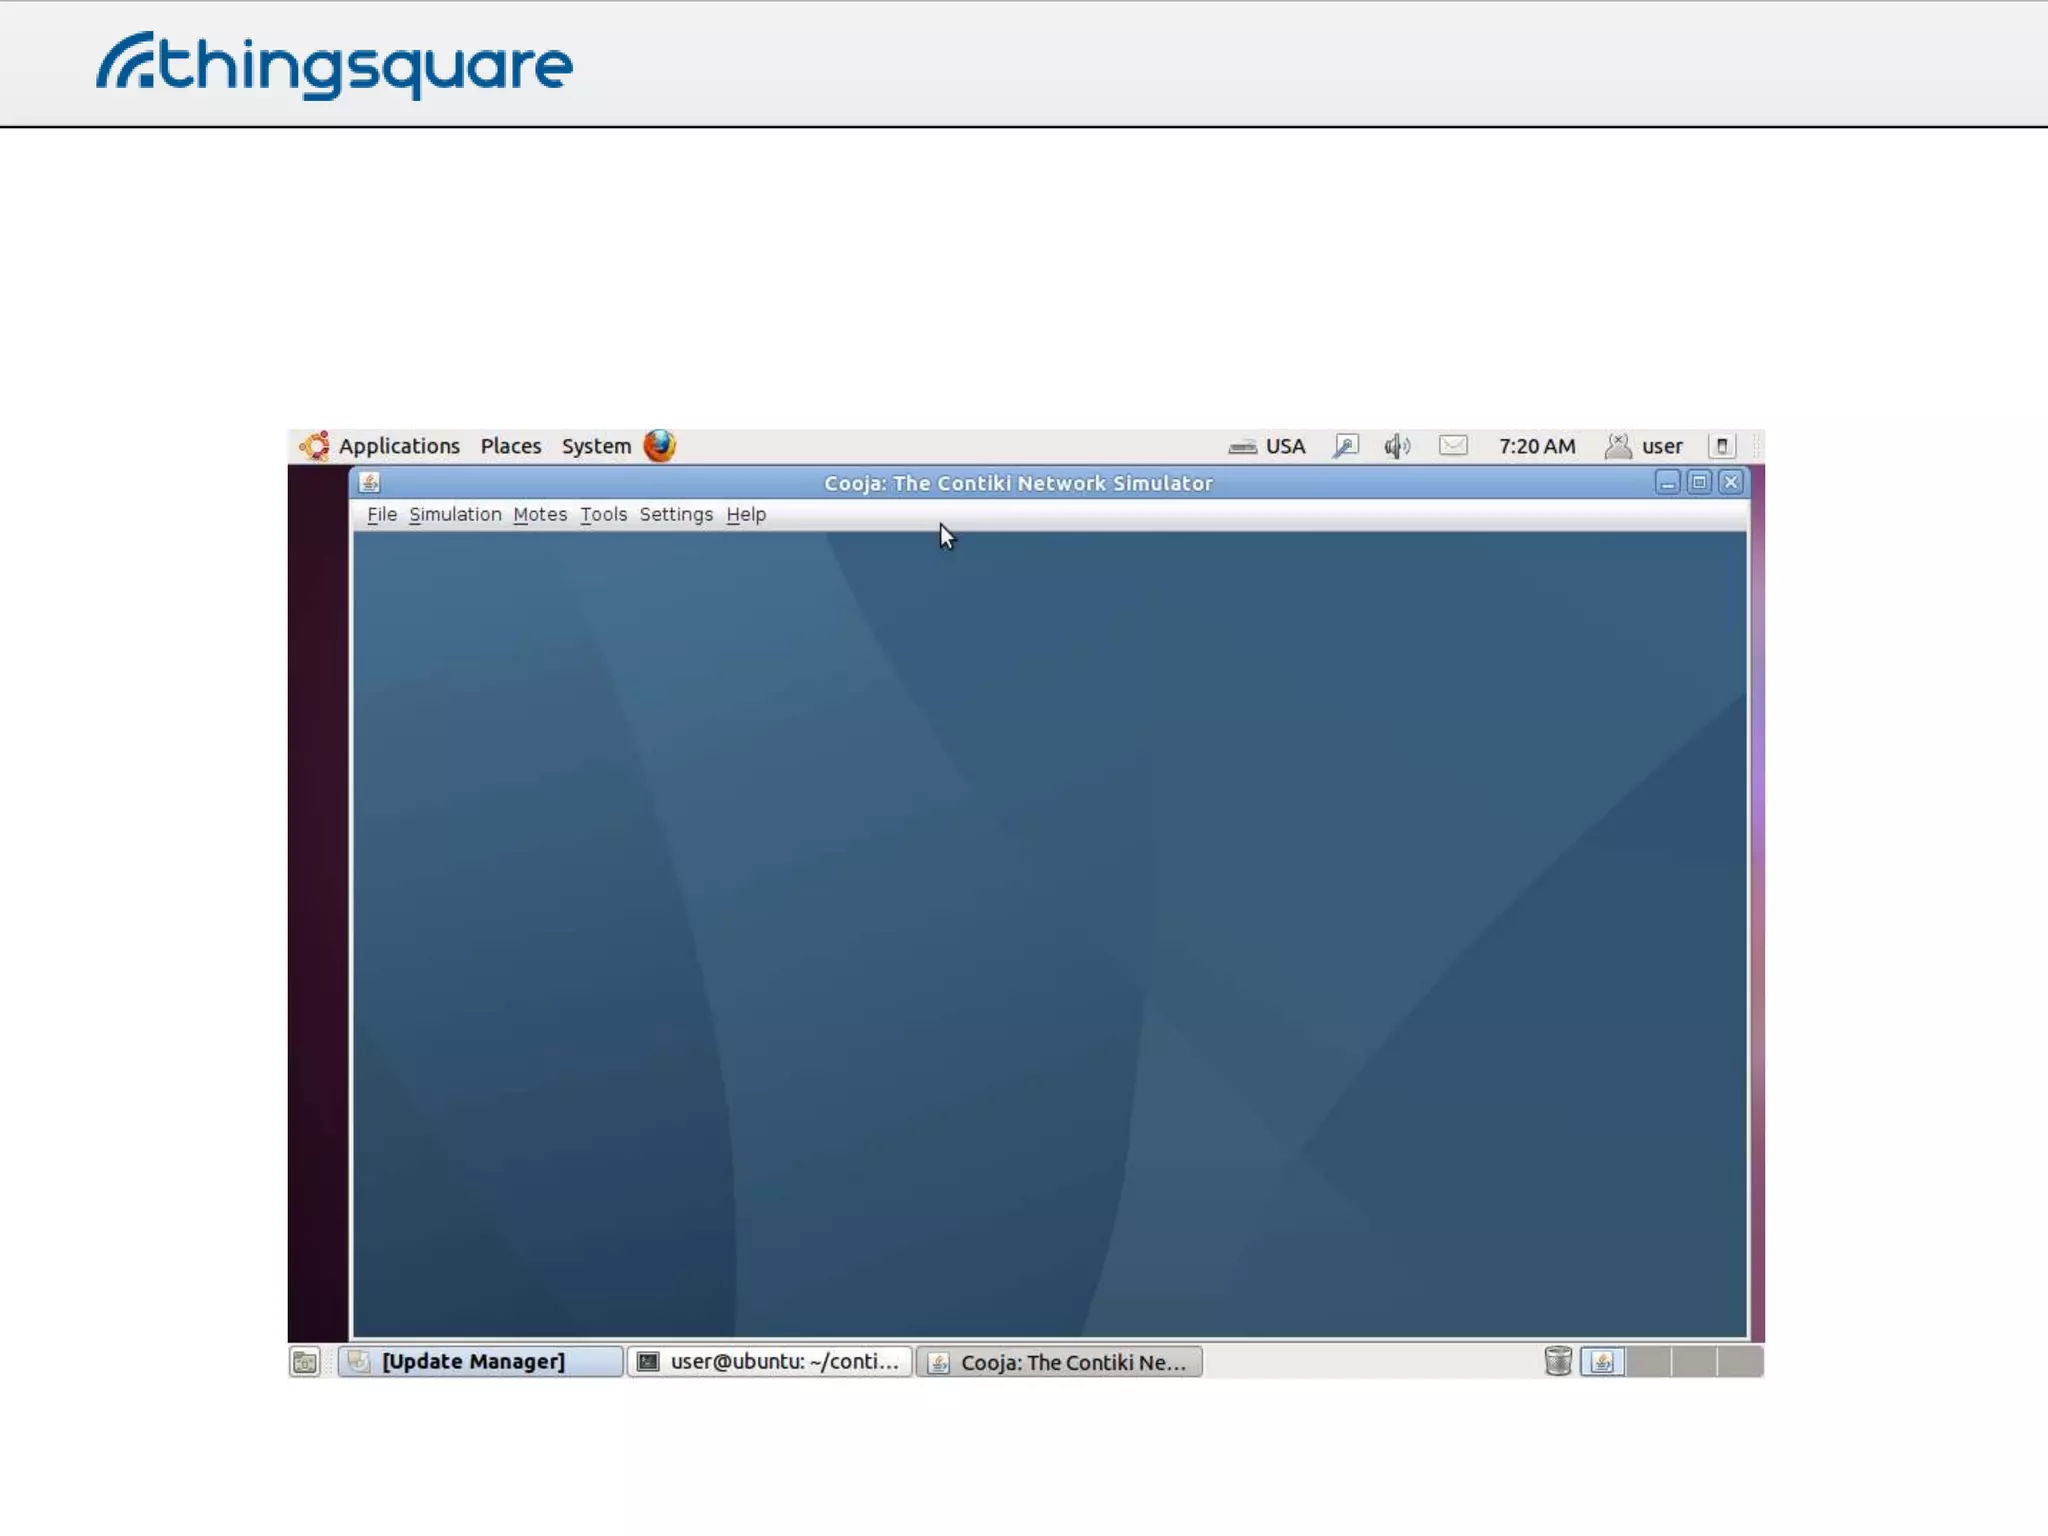
Task: Launch Firefox from the top panel
Action: tap(659, 446)
